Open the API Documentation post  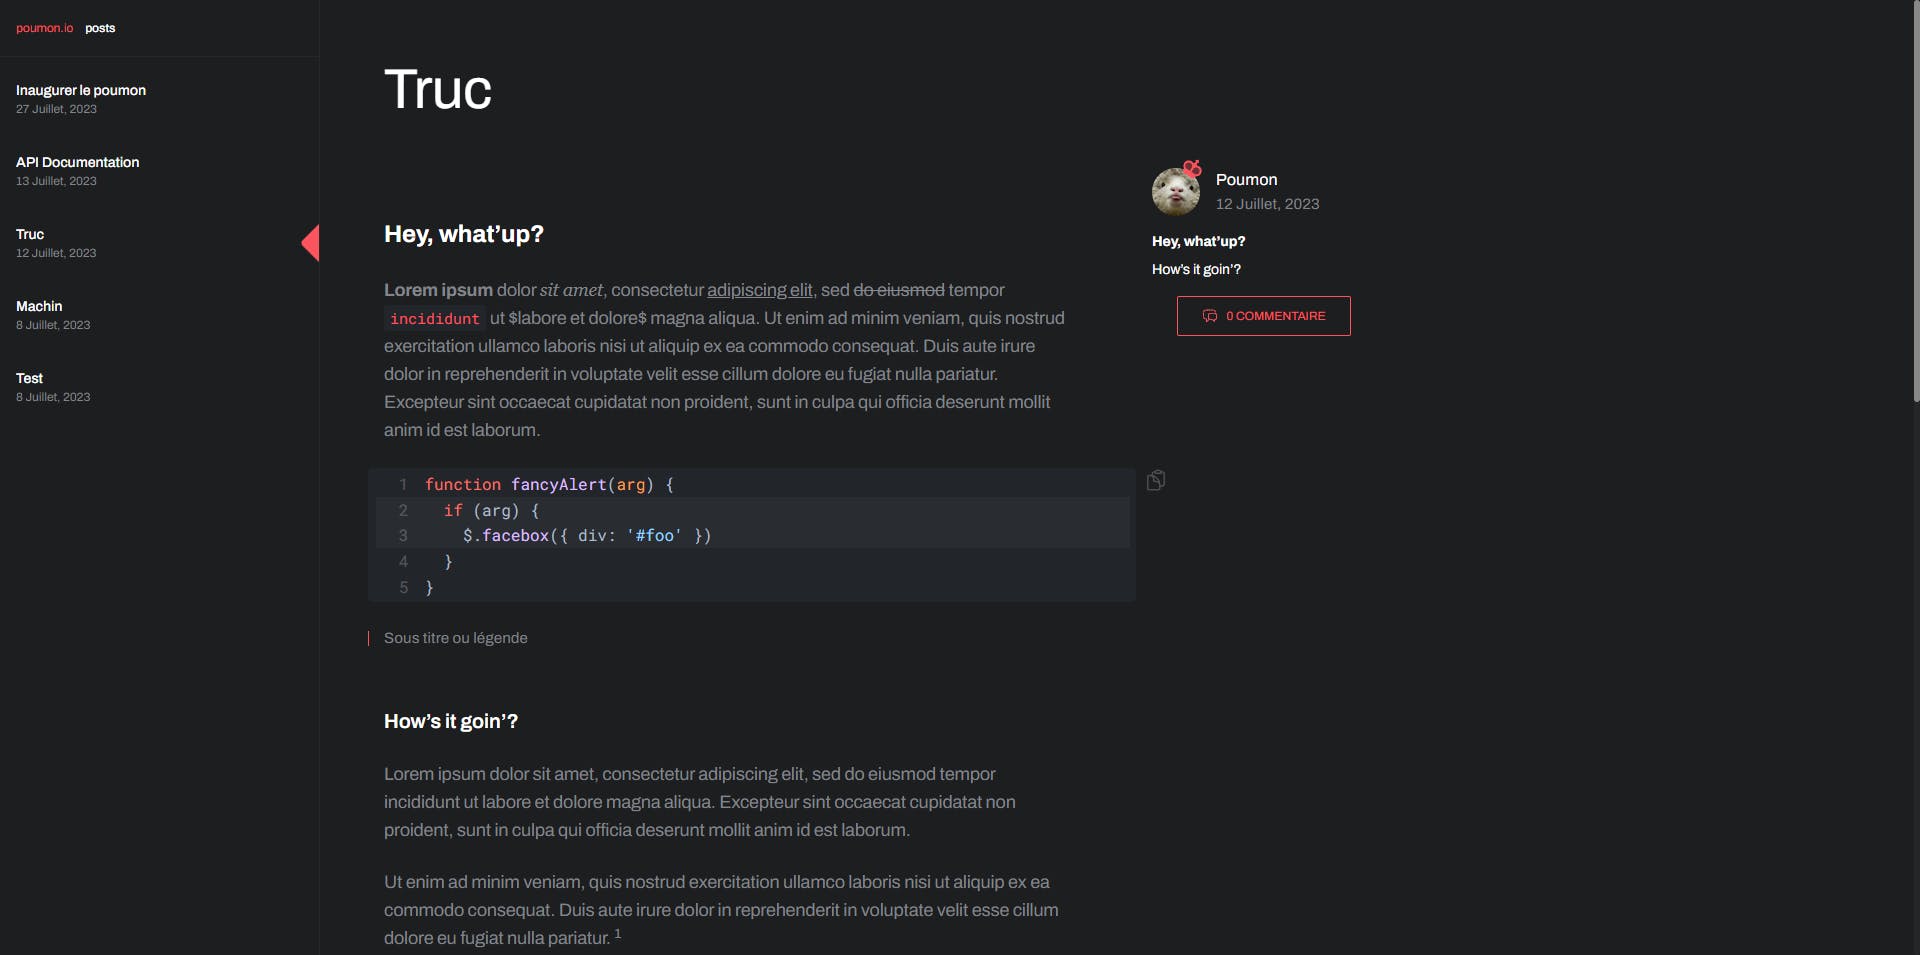click(x=77, y=162)
